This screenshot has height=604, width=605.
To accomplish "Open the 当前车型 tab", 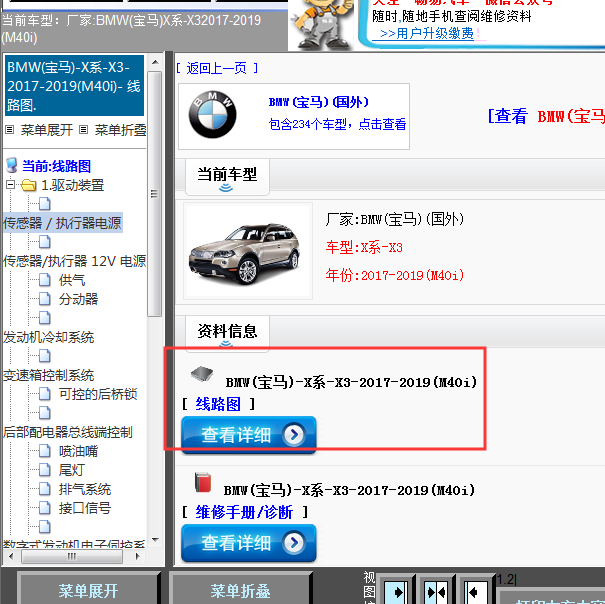I will pos(227,177).
